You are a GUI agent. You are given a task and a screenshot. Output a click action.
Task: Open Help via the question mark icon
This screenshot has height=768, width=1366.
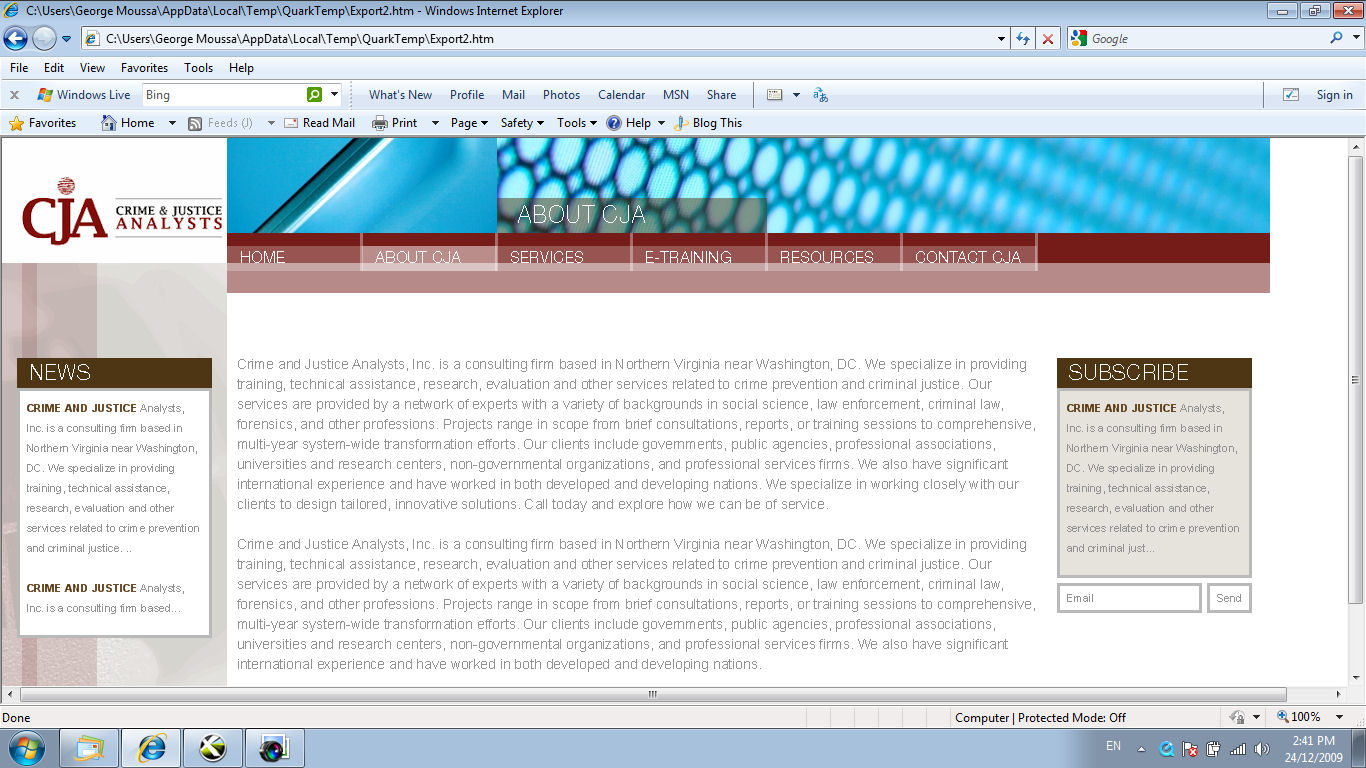613,122
